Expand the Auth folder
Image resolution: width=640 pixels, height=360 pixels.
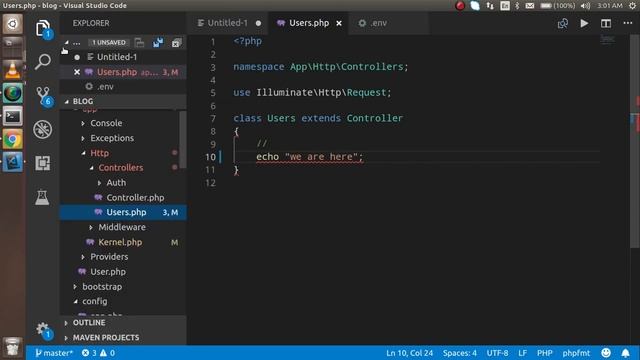[x=116, y=183]
